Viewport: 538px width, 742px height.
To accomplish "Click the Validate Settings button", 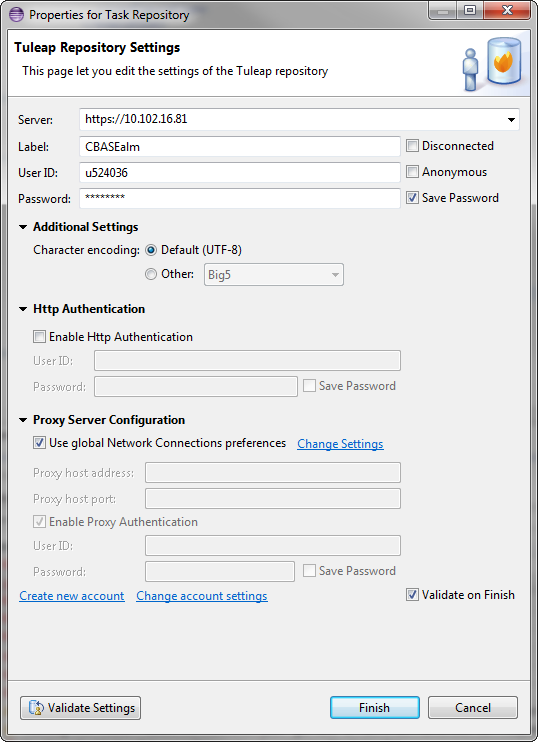I will [80, 708].
